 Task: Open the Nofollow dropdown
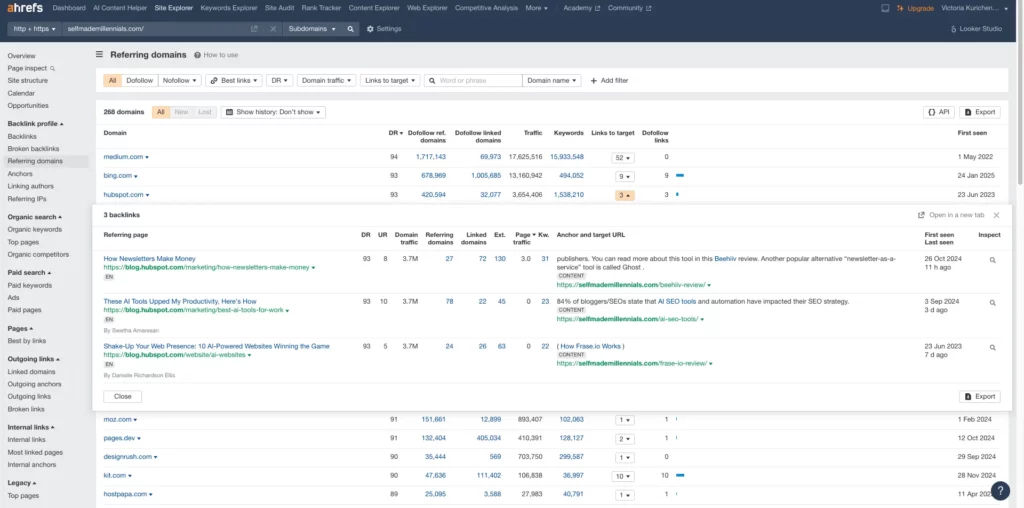point(179,80)
